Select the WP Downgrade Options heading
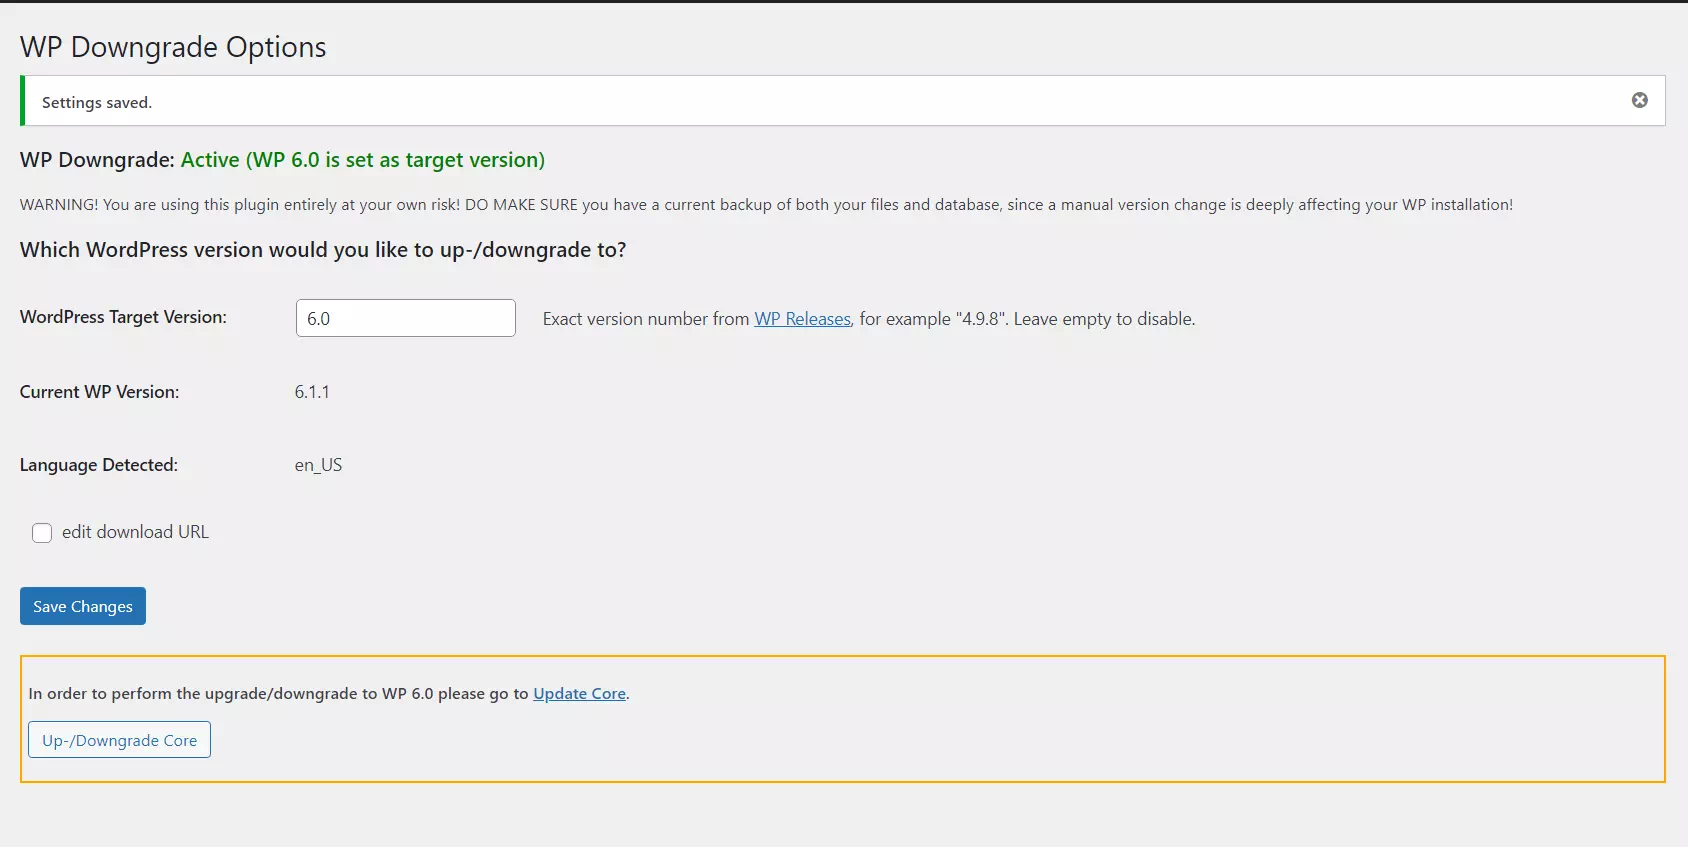 point(173,47)
